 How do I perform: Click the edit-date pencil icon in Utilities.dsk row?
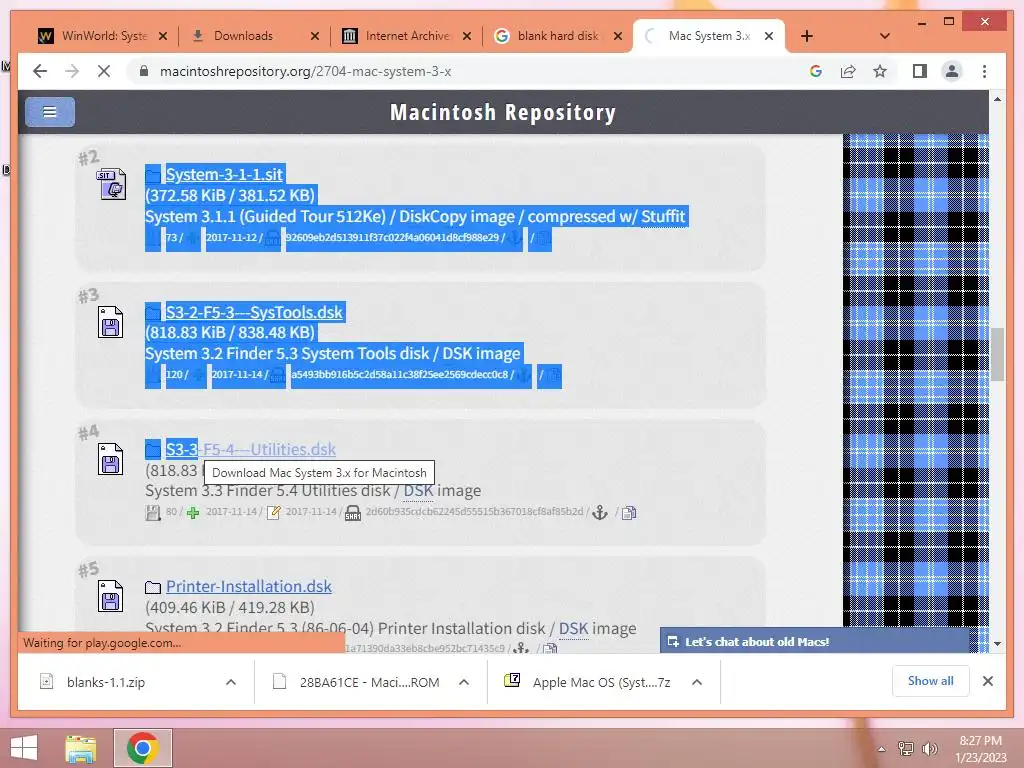click(x=274, y=513)
